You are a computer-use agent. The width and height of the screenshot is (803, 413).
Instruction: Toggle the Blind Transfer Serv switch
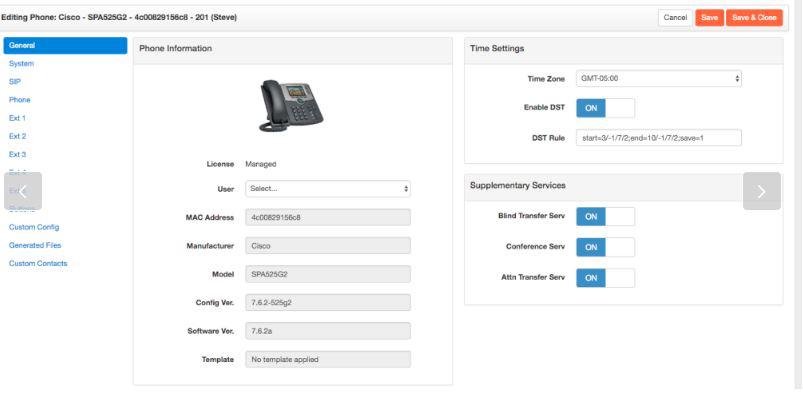coord(605,216)
